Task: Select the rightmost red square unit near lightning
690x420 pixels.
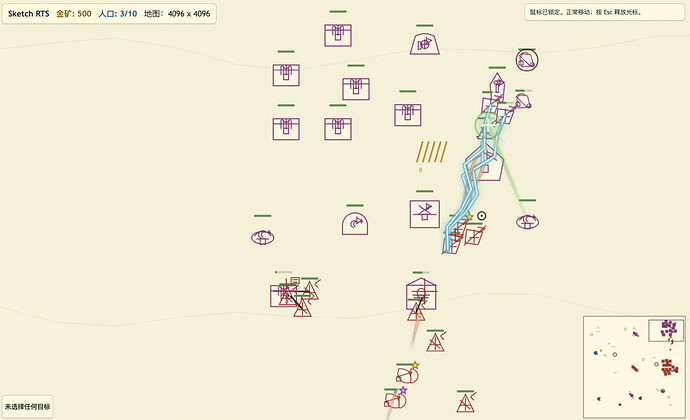Action: point(474,236)
